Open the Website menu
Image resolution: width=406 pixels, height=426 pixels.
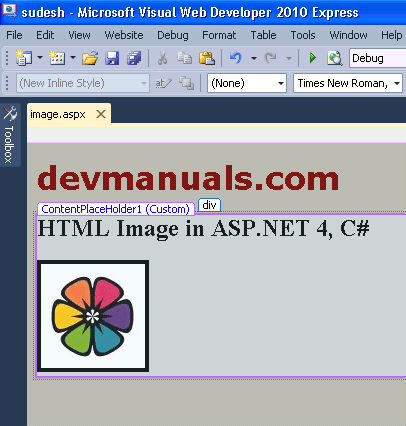[x=124, y=35]
